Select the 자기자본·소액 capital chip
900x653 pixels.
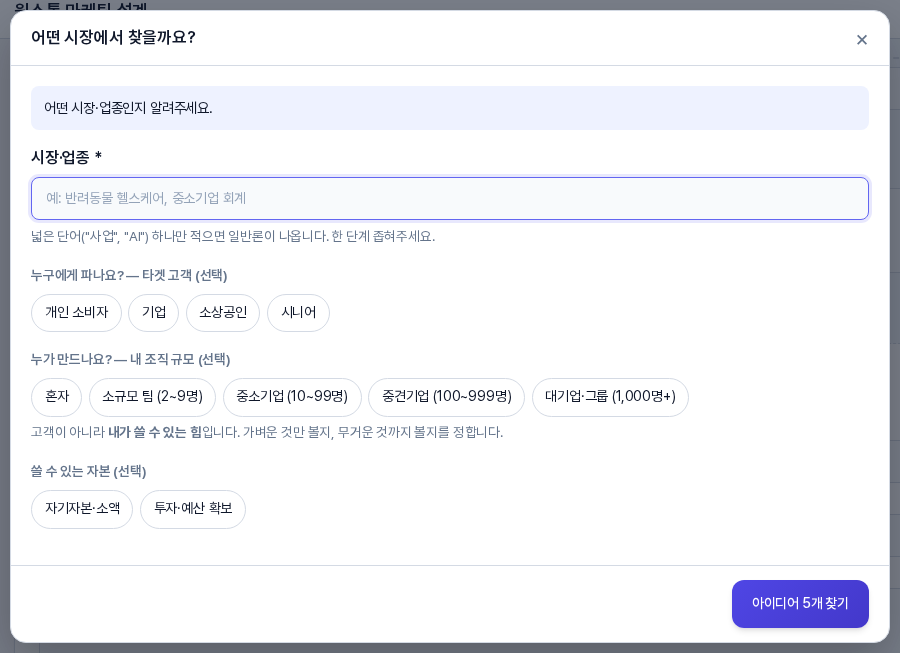tap(82, 508)
